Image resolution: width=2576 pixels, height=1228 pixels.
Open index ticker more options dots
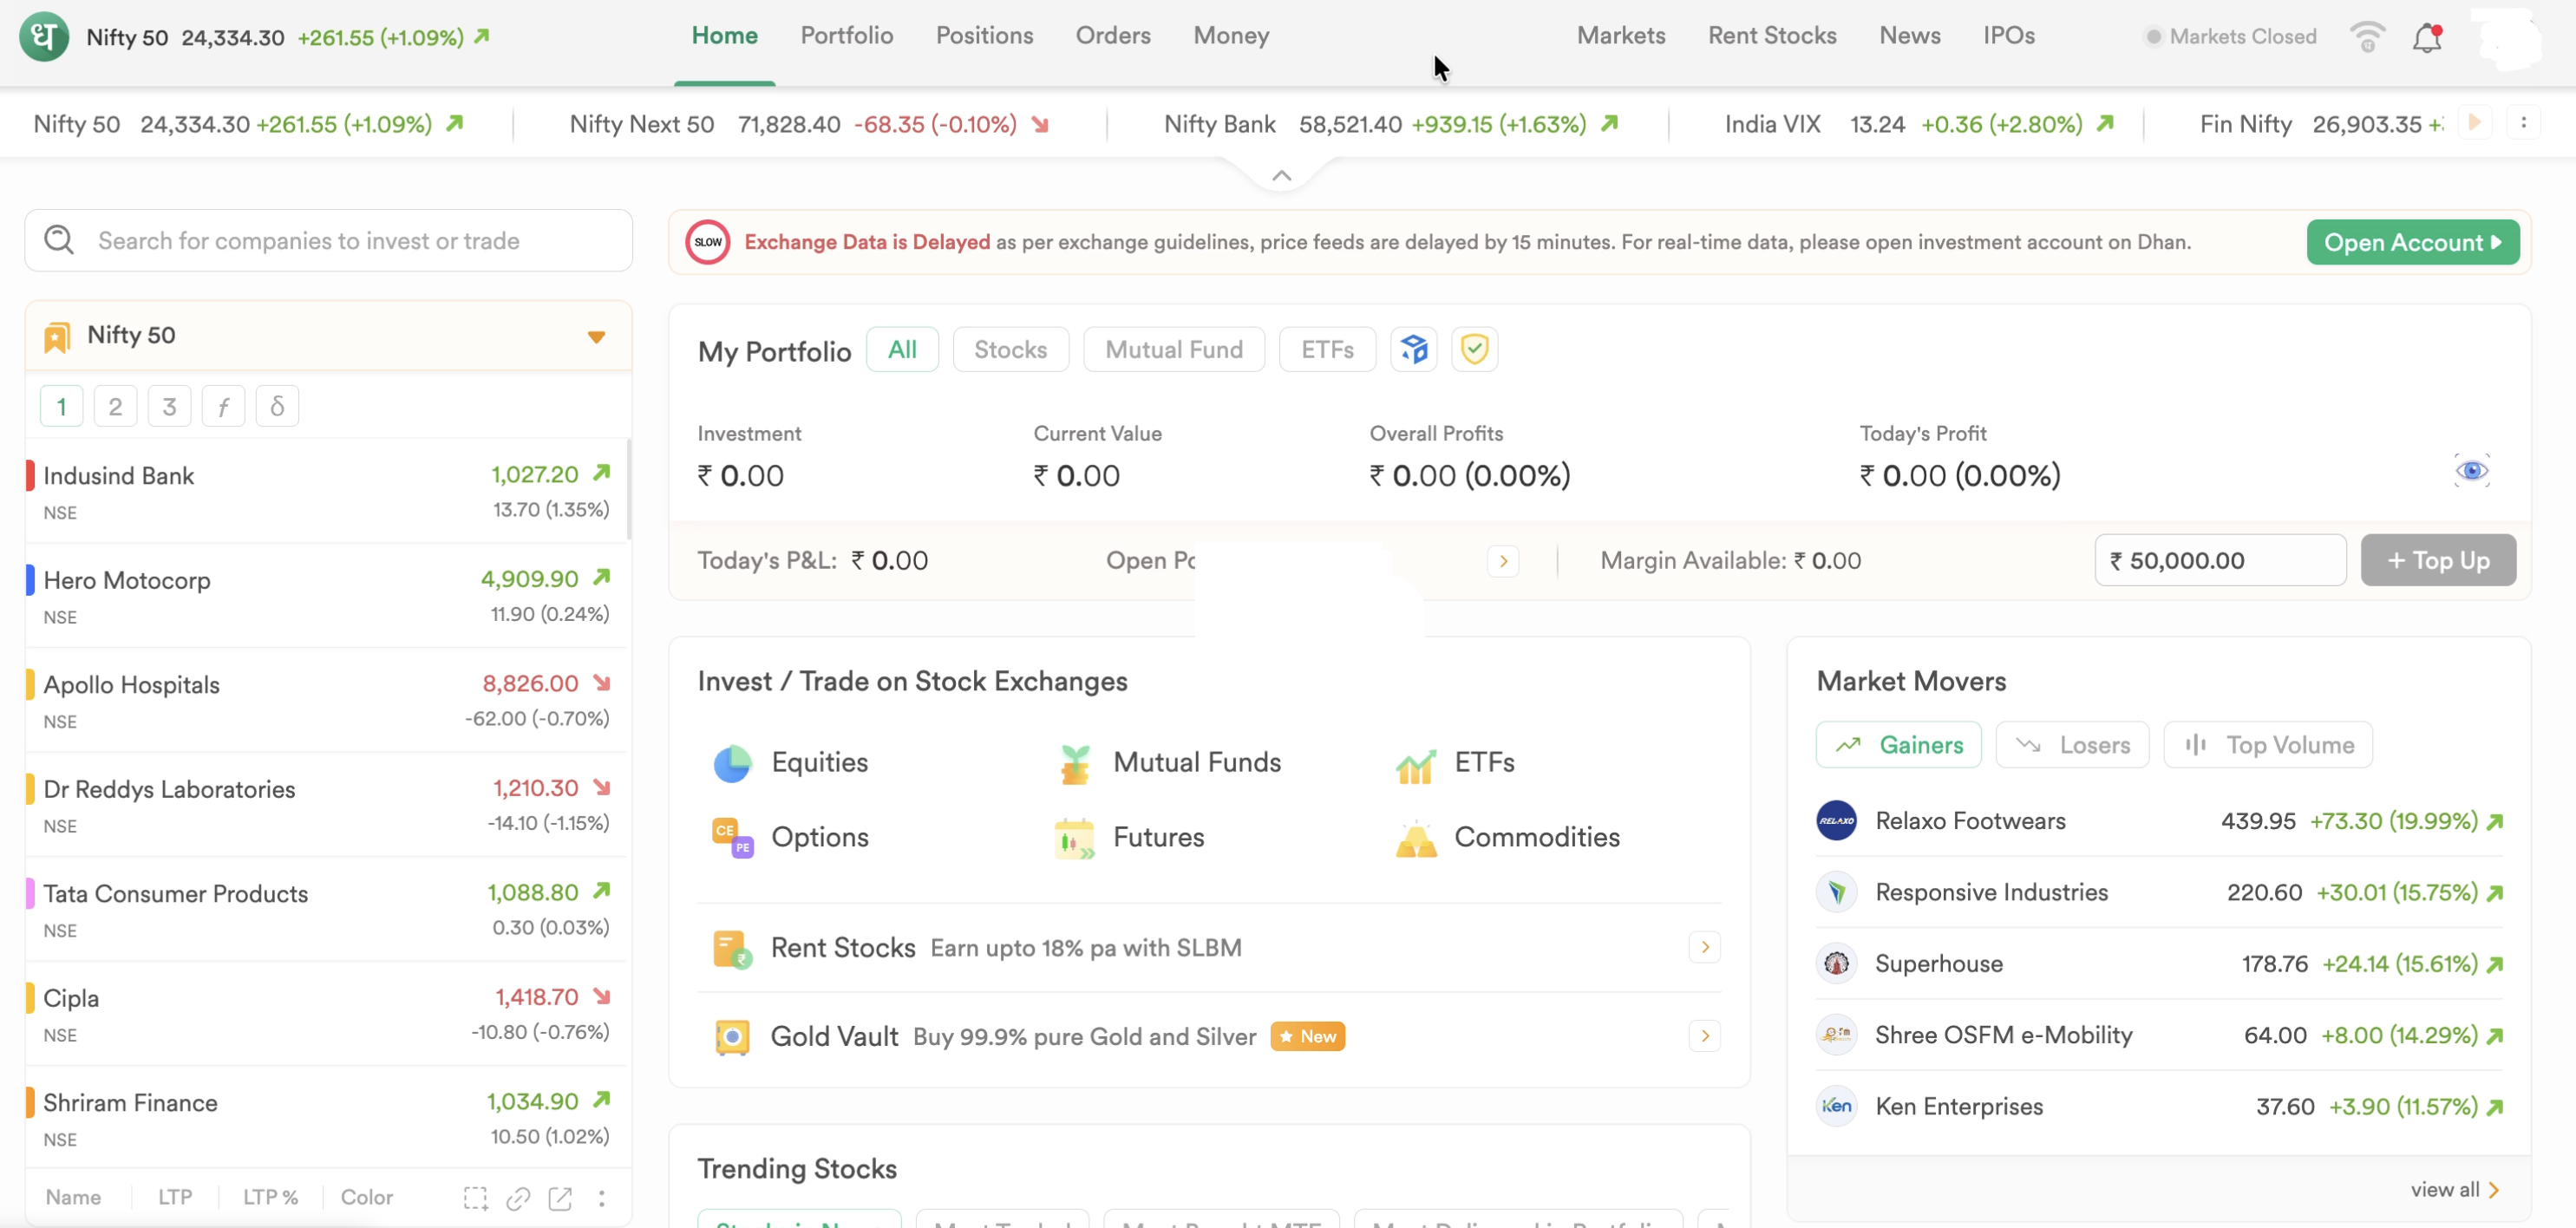(2523, 123)
